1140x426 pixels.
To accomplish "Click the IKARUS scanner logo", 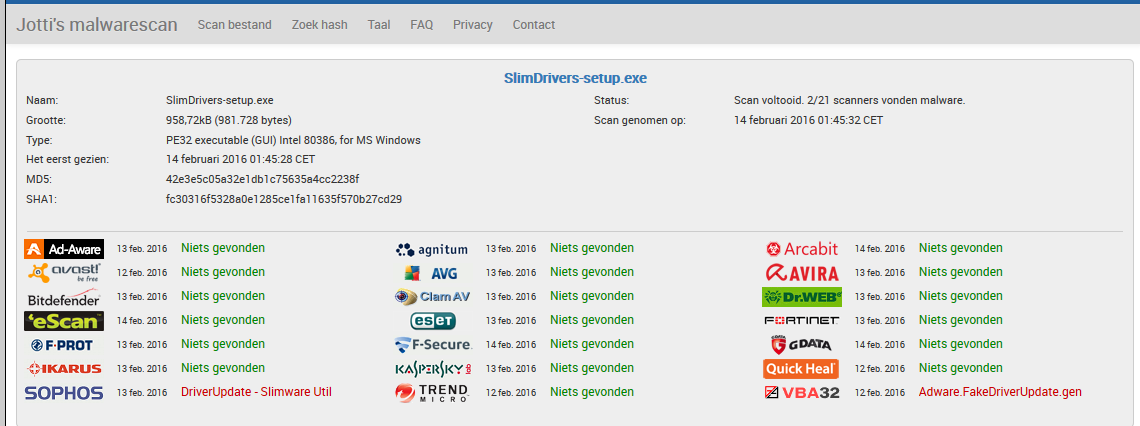I will 64,369.
